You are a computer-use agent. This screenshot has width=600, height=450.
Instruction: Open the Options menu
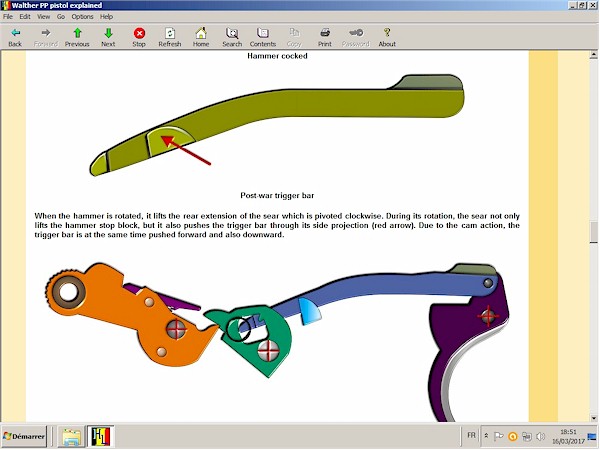pos(82,16)
